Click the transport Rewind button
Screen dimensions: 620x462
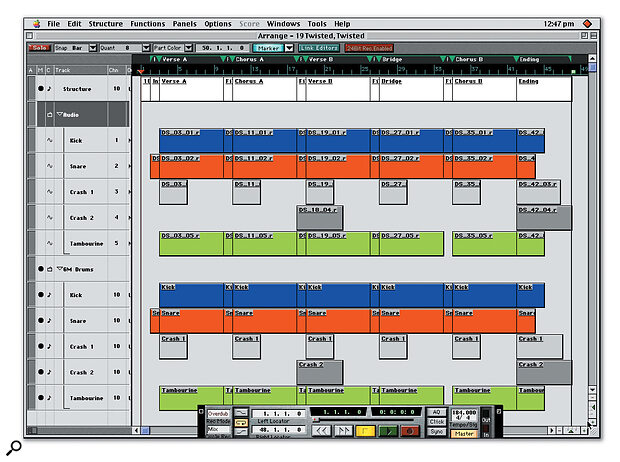321,431
